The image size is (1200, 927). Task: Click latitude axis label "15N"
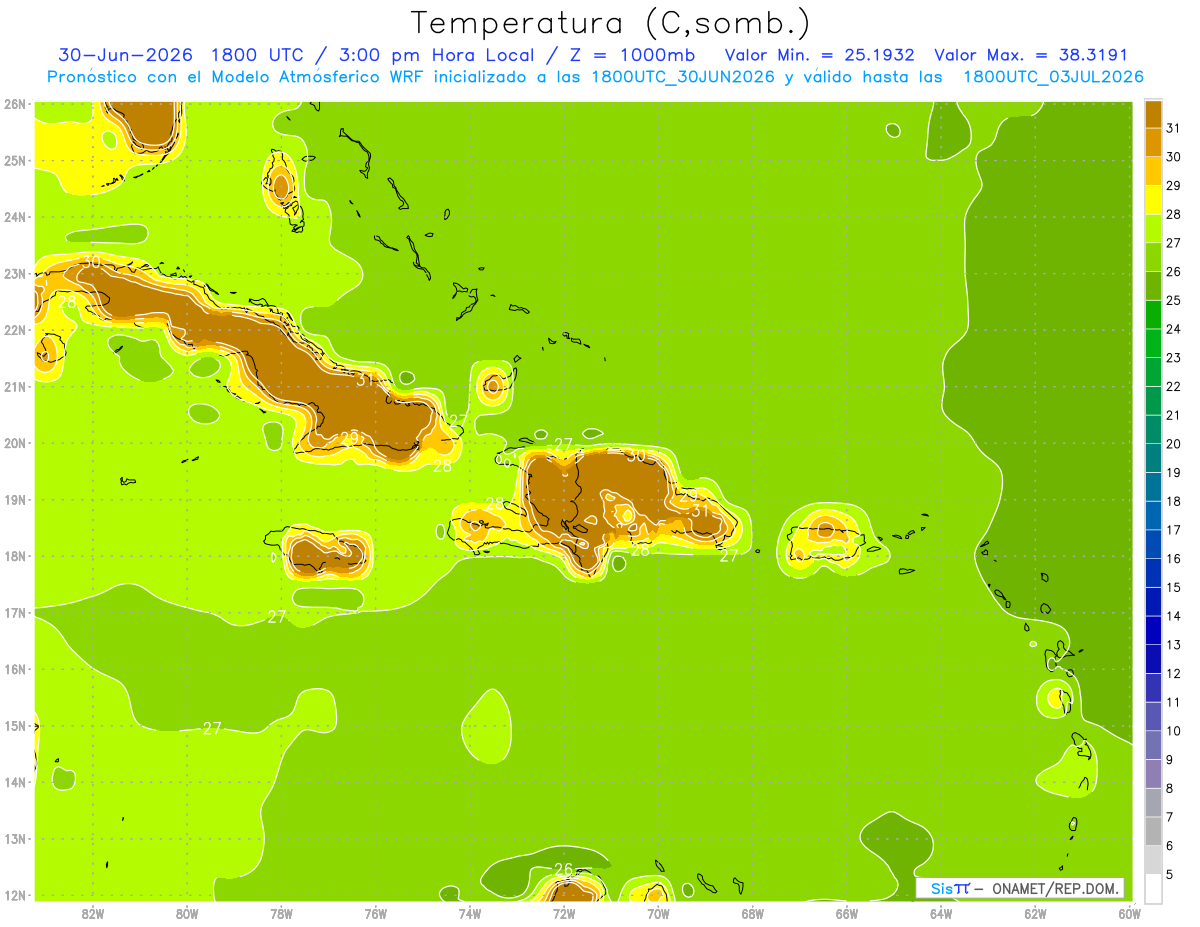click(x=14, y=726)
